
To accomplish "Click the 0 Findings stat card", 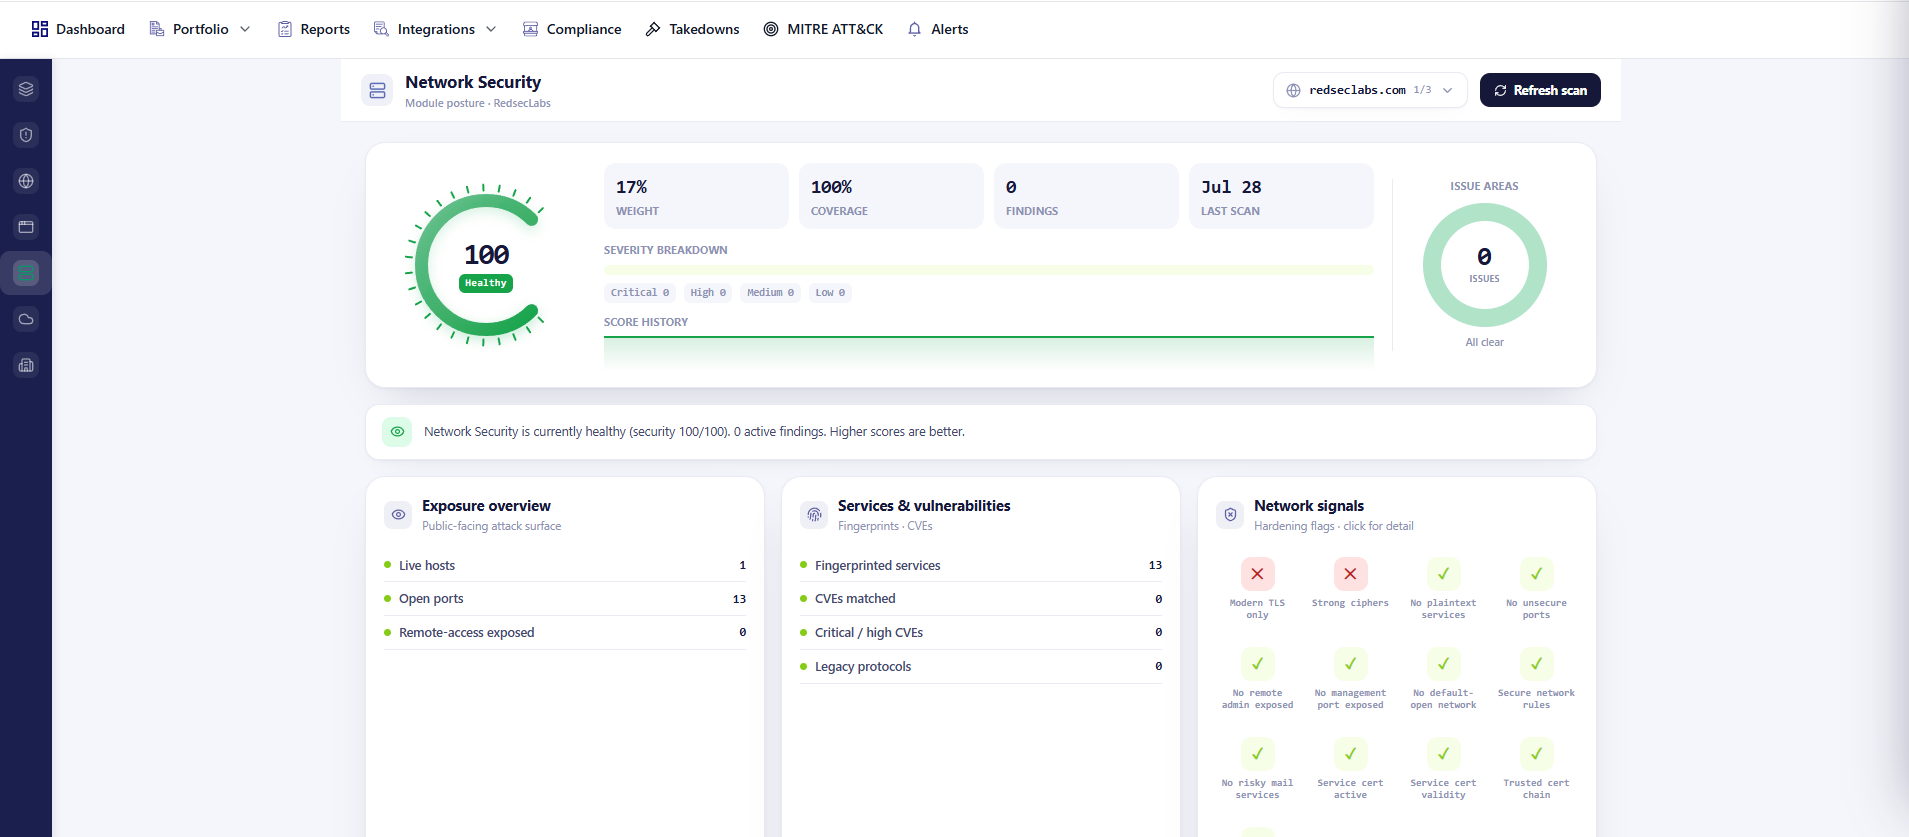I will (1086, 196).
